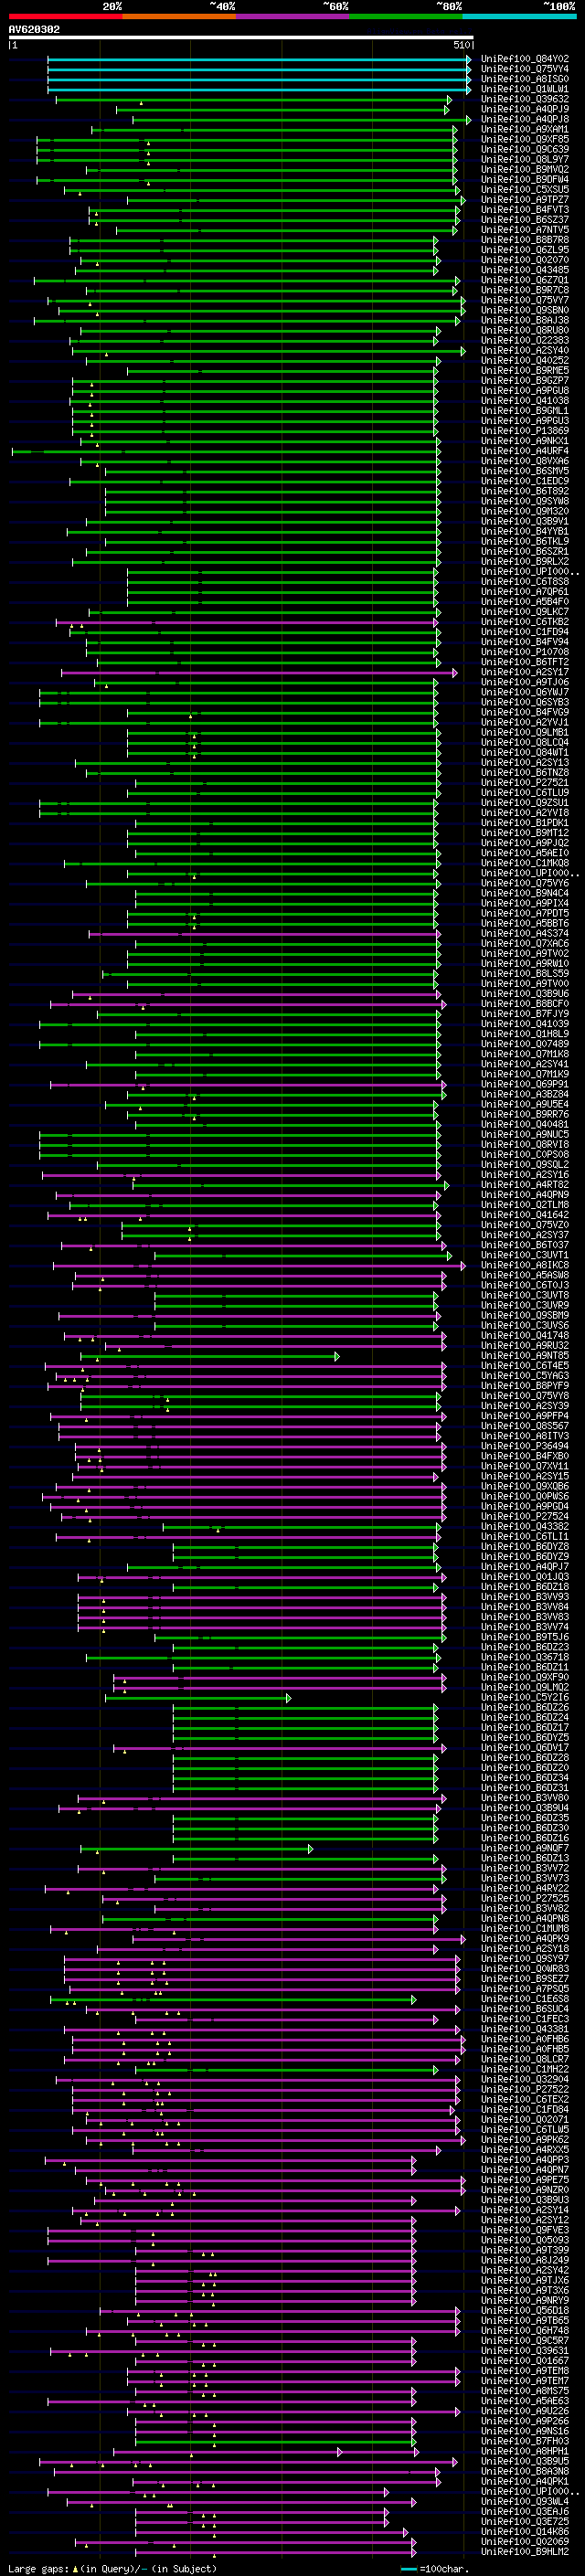Click the purple alignment bar for C6TKB2
The image size is (585, 2576).
coord(247,622)
